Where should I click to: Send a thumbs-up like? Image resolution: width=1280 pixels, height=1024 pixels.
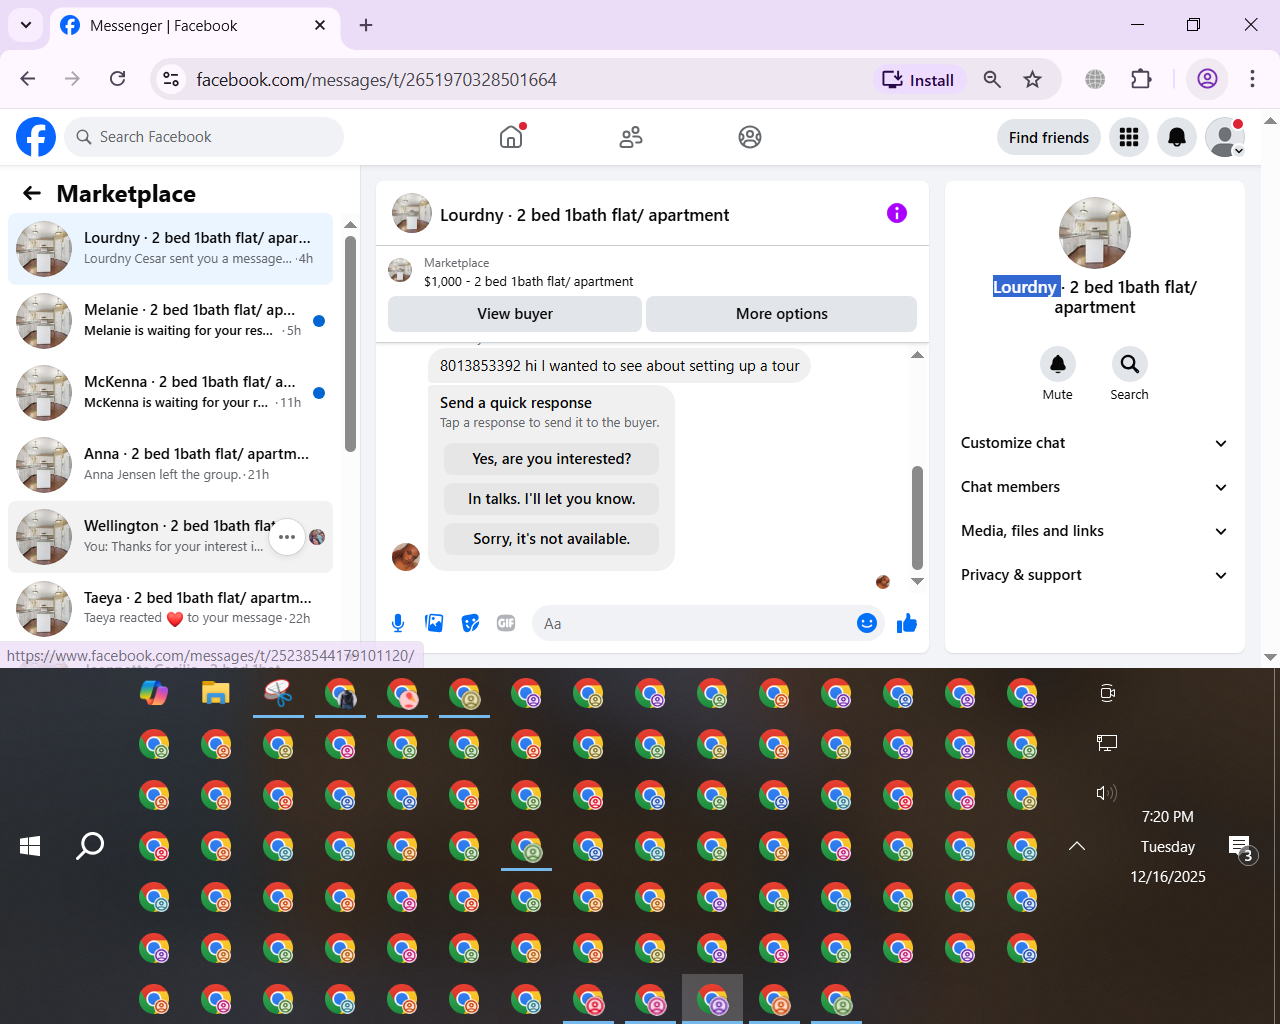click(907, 624)
